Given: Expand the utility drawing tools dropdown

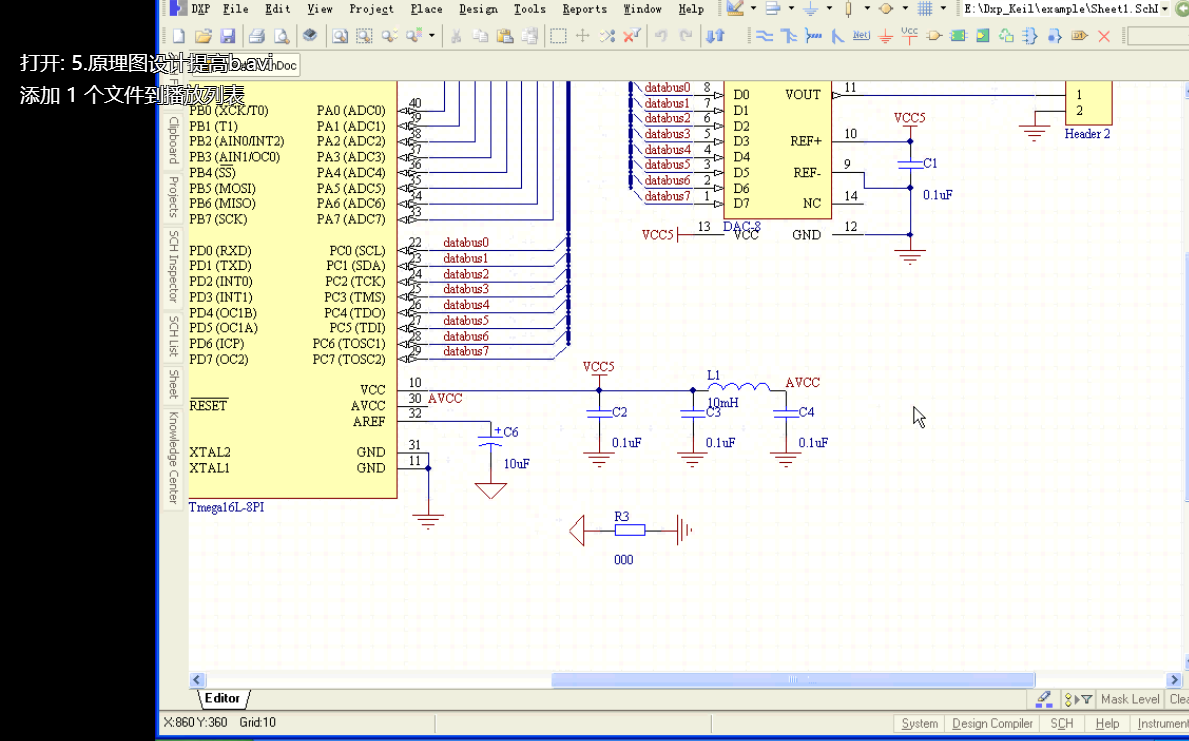Looking at the screenshot, I should tap(754, 8).
